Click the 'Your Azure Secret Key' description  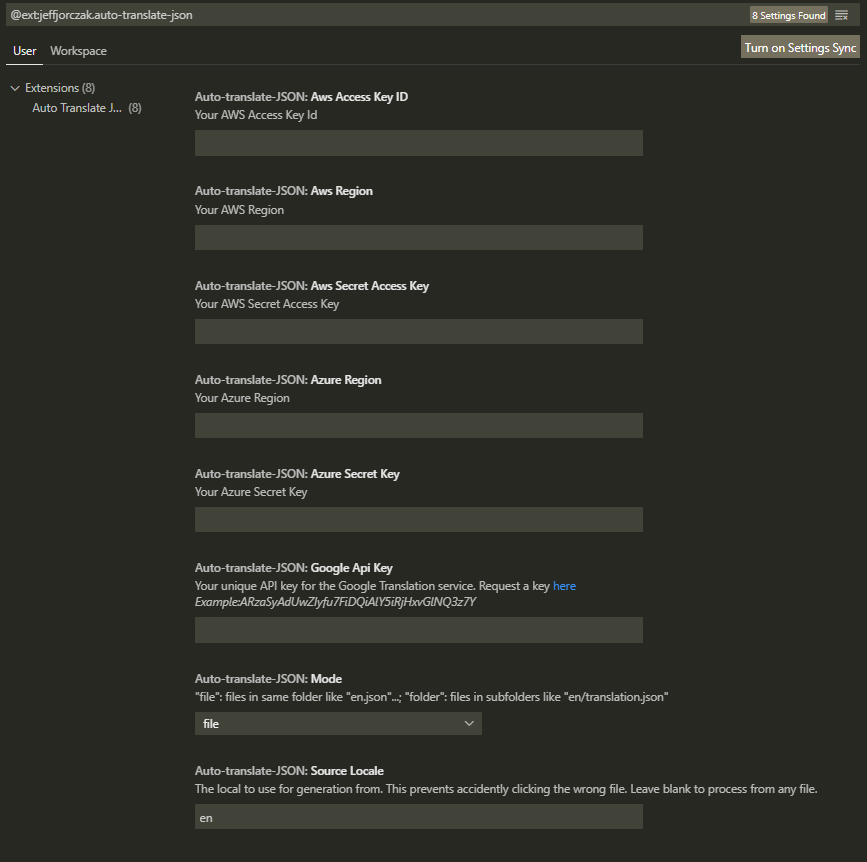pos(251,492)
